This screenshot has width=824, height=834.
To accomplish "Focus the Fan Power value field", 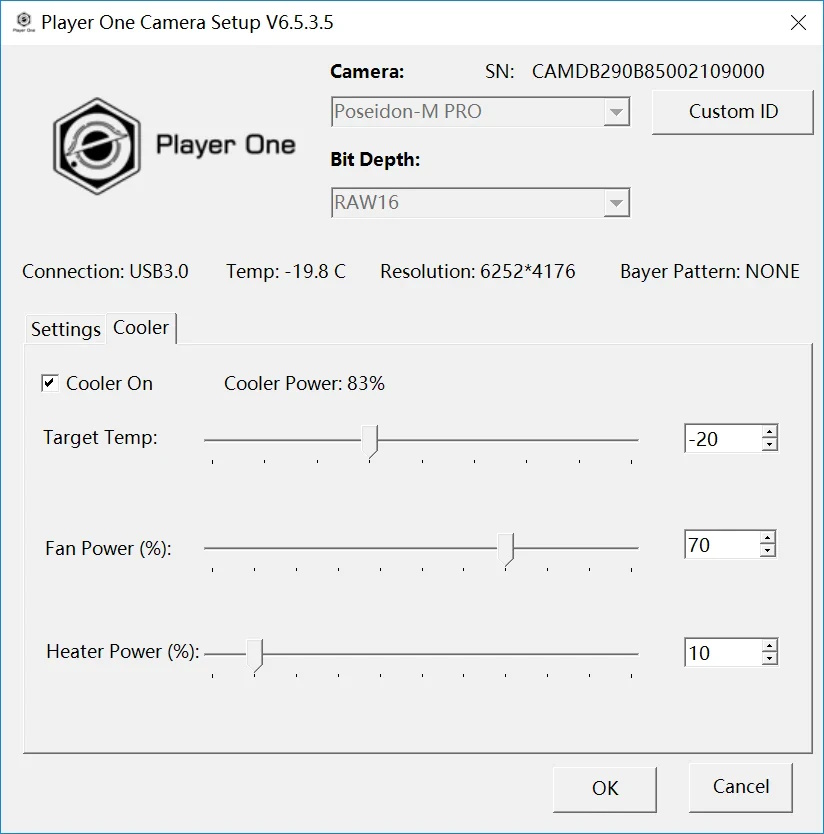I will tap(720, 545).
